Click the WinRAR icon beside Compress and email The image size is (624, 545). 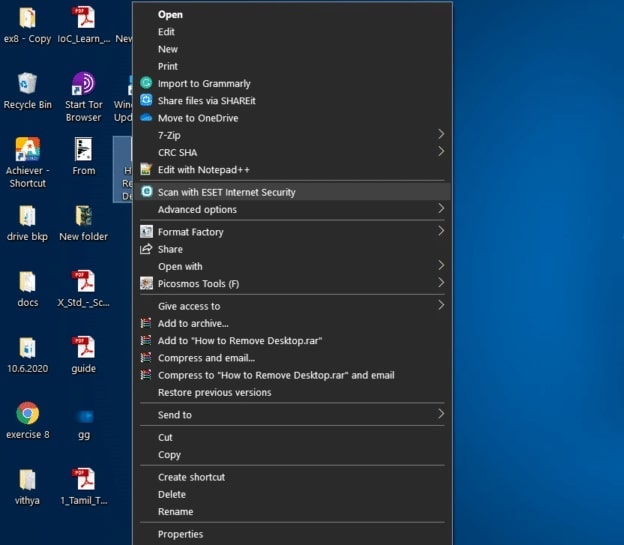point(146,357)
